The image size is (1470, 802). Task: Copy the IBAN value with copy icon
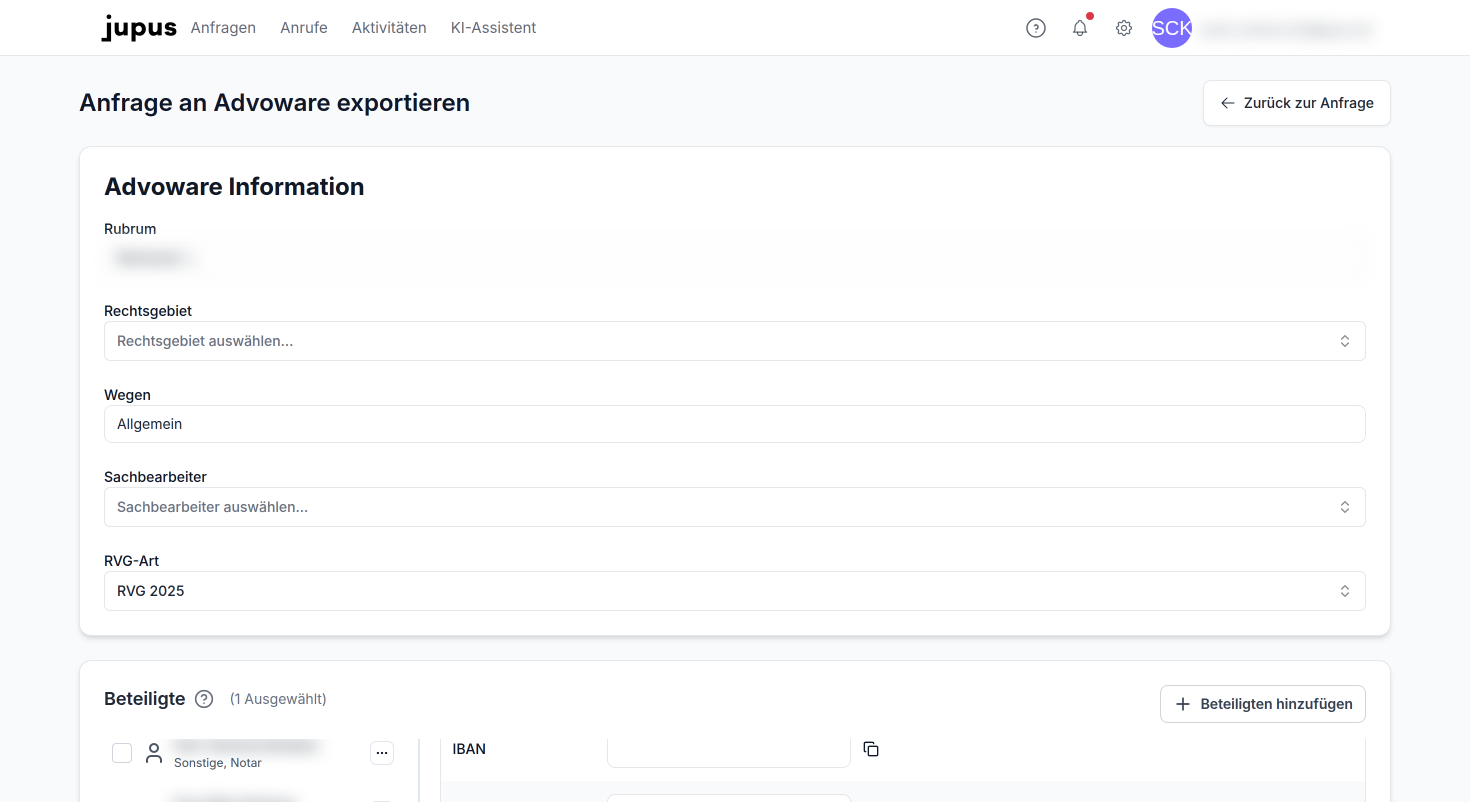(871, 749)
